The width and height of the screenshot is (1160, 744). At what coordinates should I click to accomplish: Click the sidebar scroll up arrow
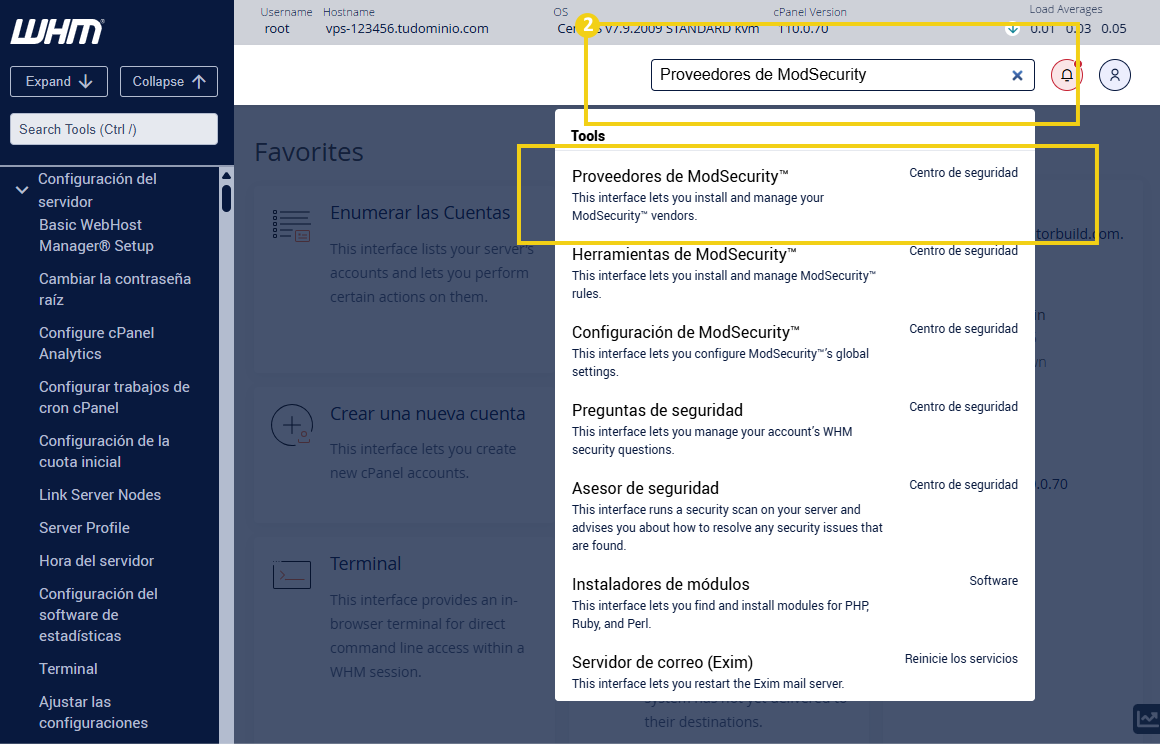coord(226,176)
